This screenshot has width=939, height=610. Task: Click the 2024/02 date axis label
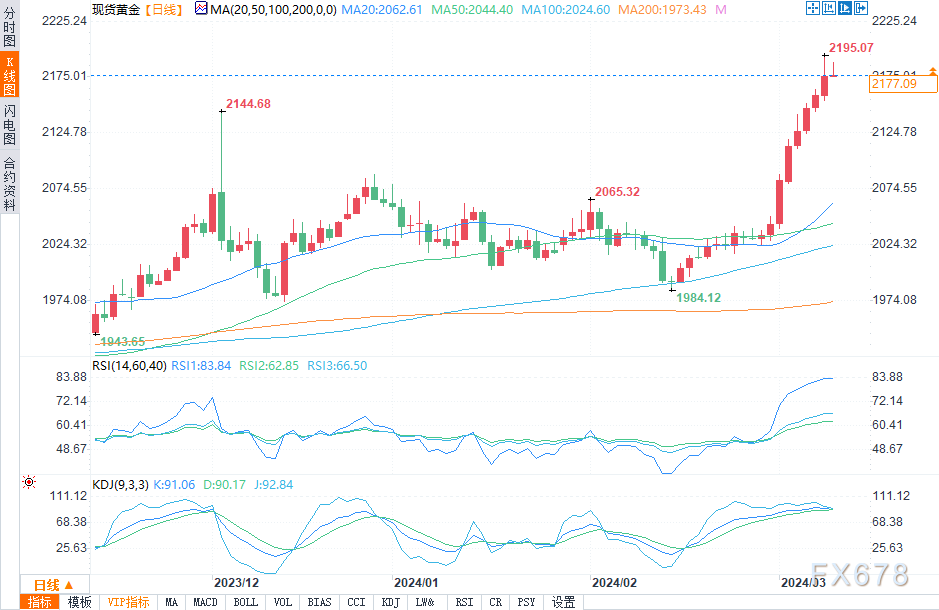click(x=614, y=583)
